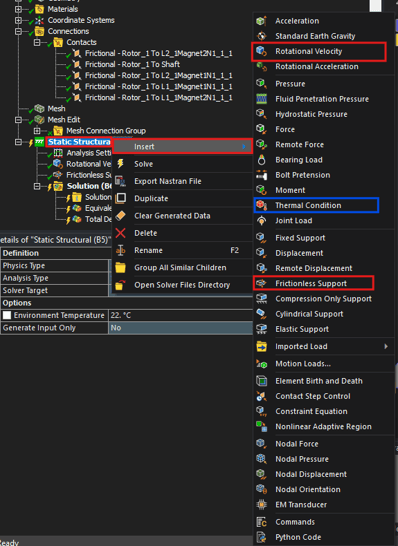Screen dimensions: 398x546
Task: Select the Mesh item in the tree
Action: coord(56,109)
